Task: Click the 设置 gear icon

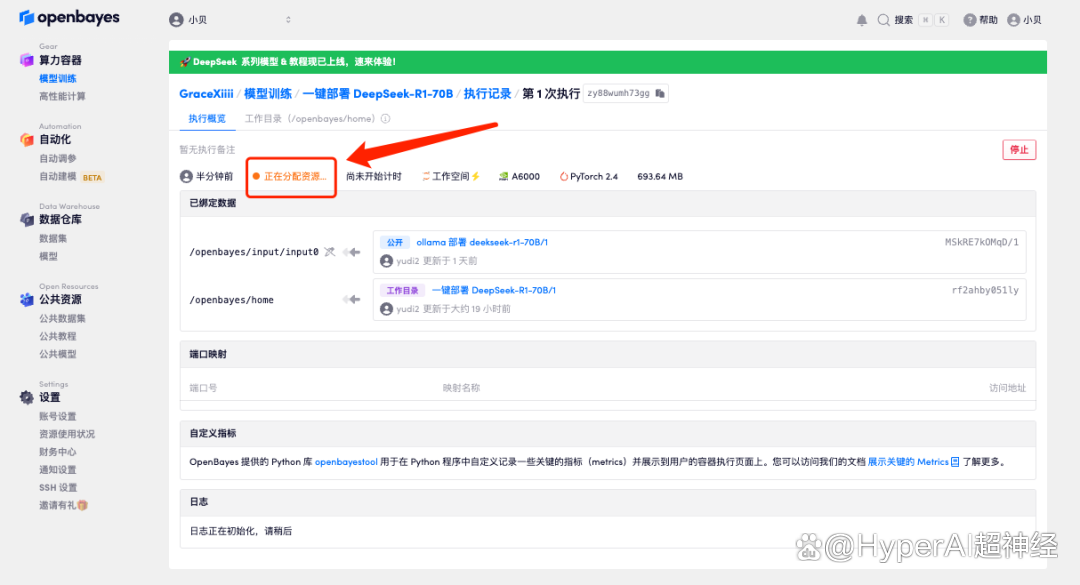Action: 27,397
